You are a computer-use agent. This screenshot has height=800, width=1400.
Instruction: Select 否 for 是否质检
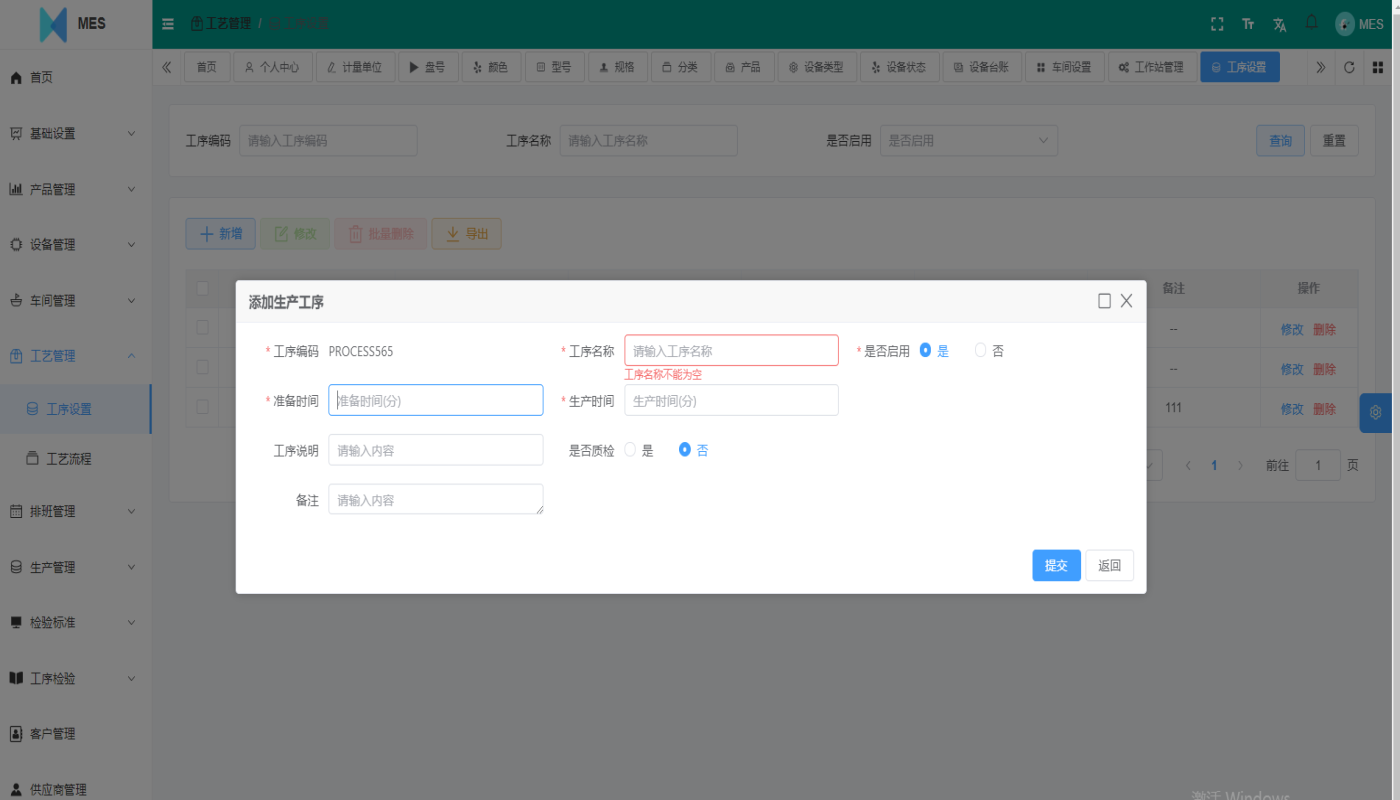coord(694,450)
